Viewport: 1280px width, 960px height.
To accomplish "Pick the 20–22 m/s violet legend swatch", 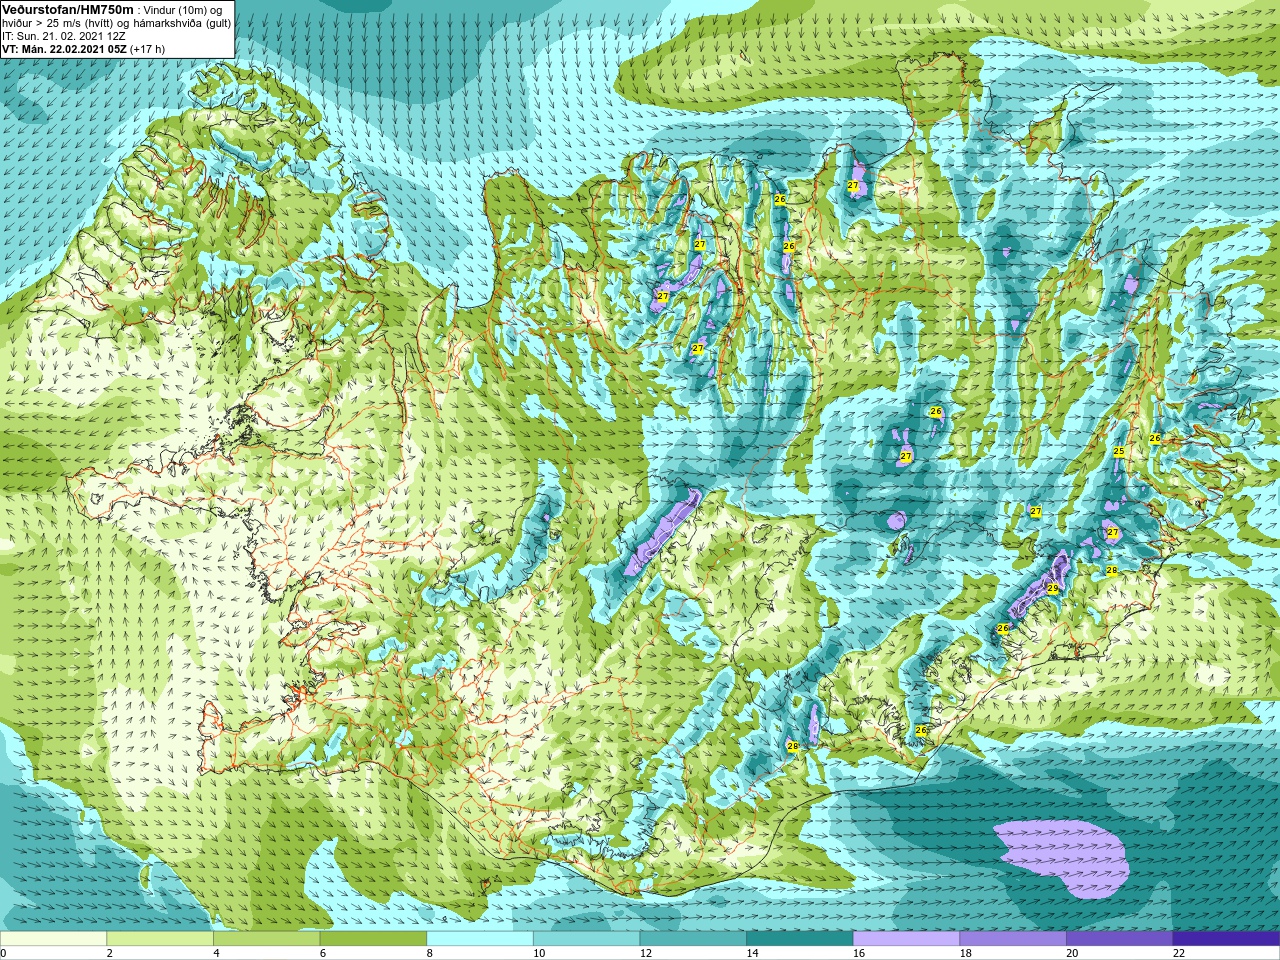I will coord(1120,939).
